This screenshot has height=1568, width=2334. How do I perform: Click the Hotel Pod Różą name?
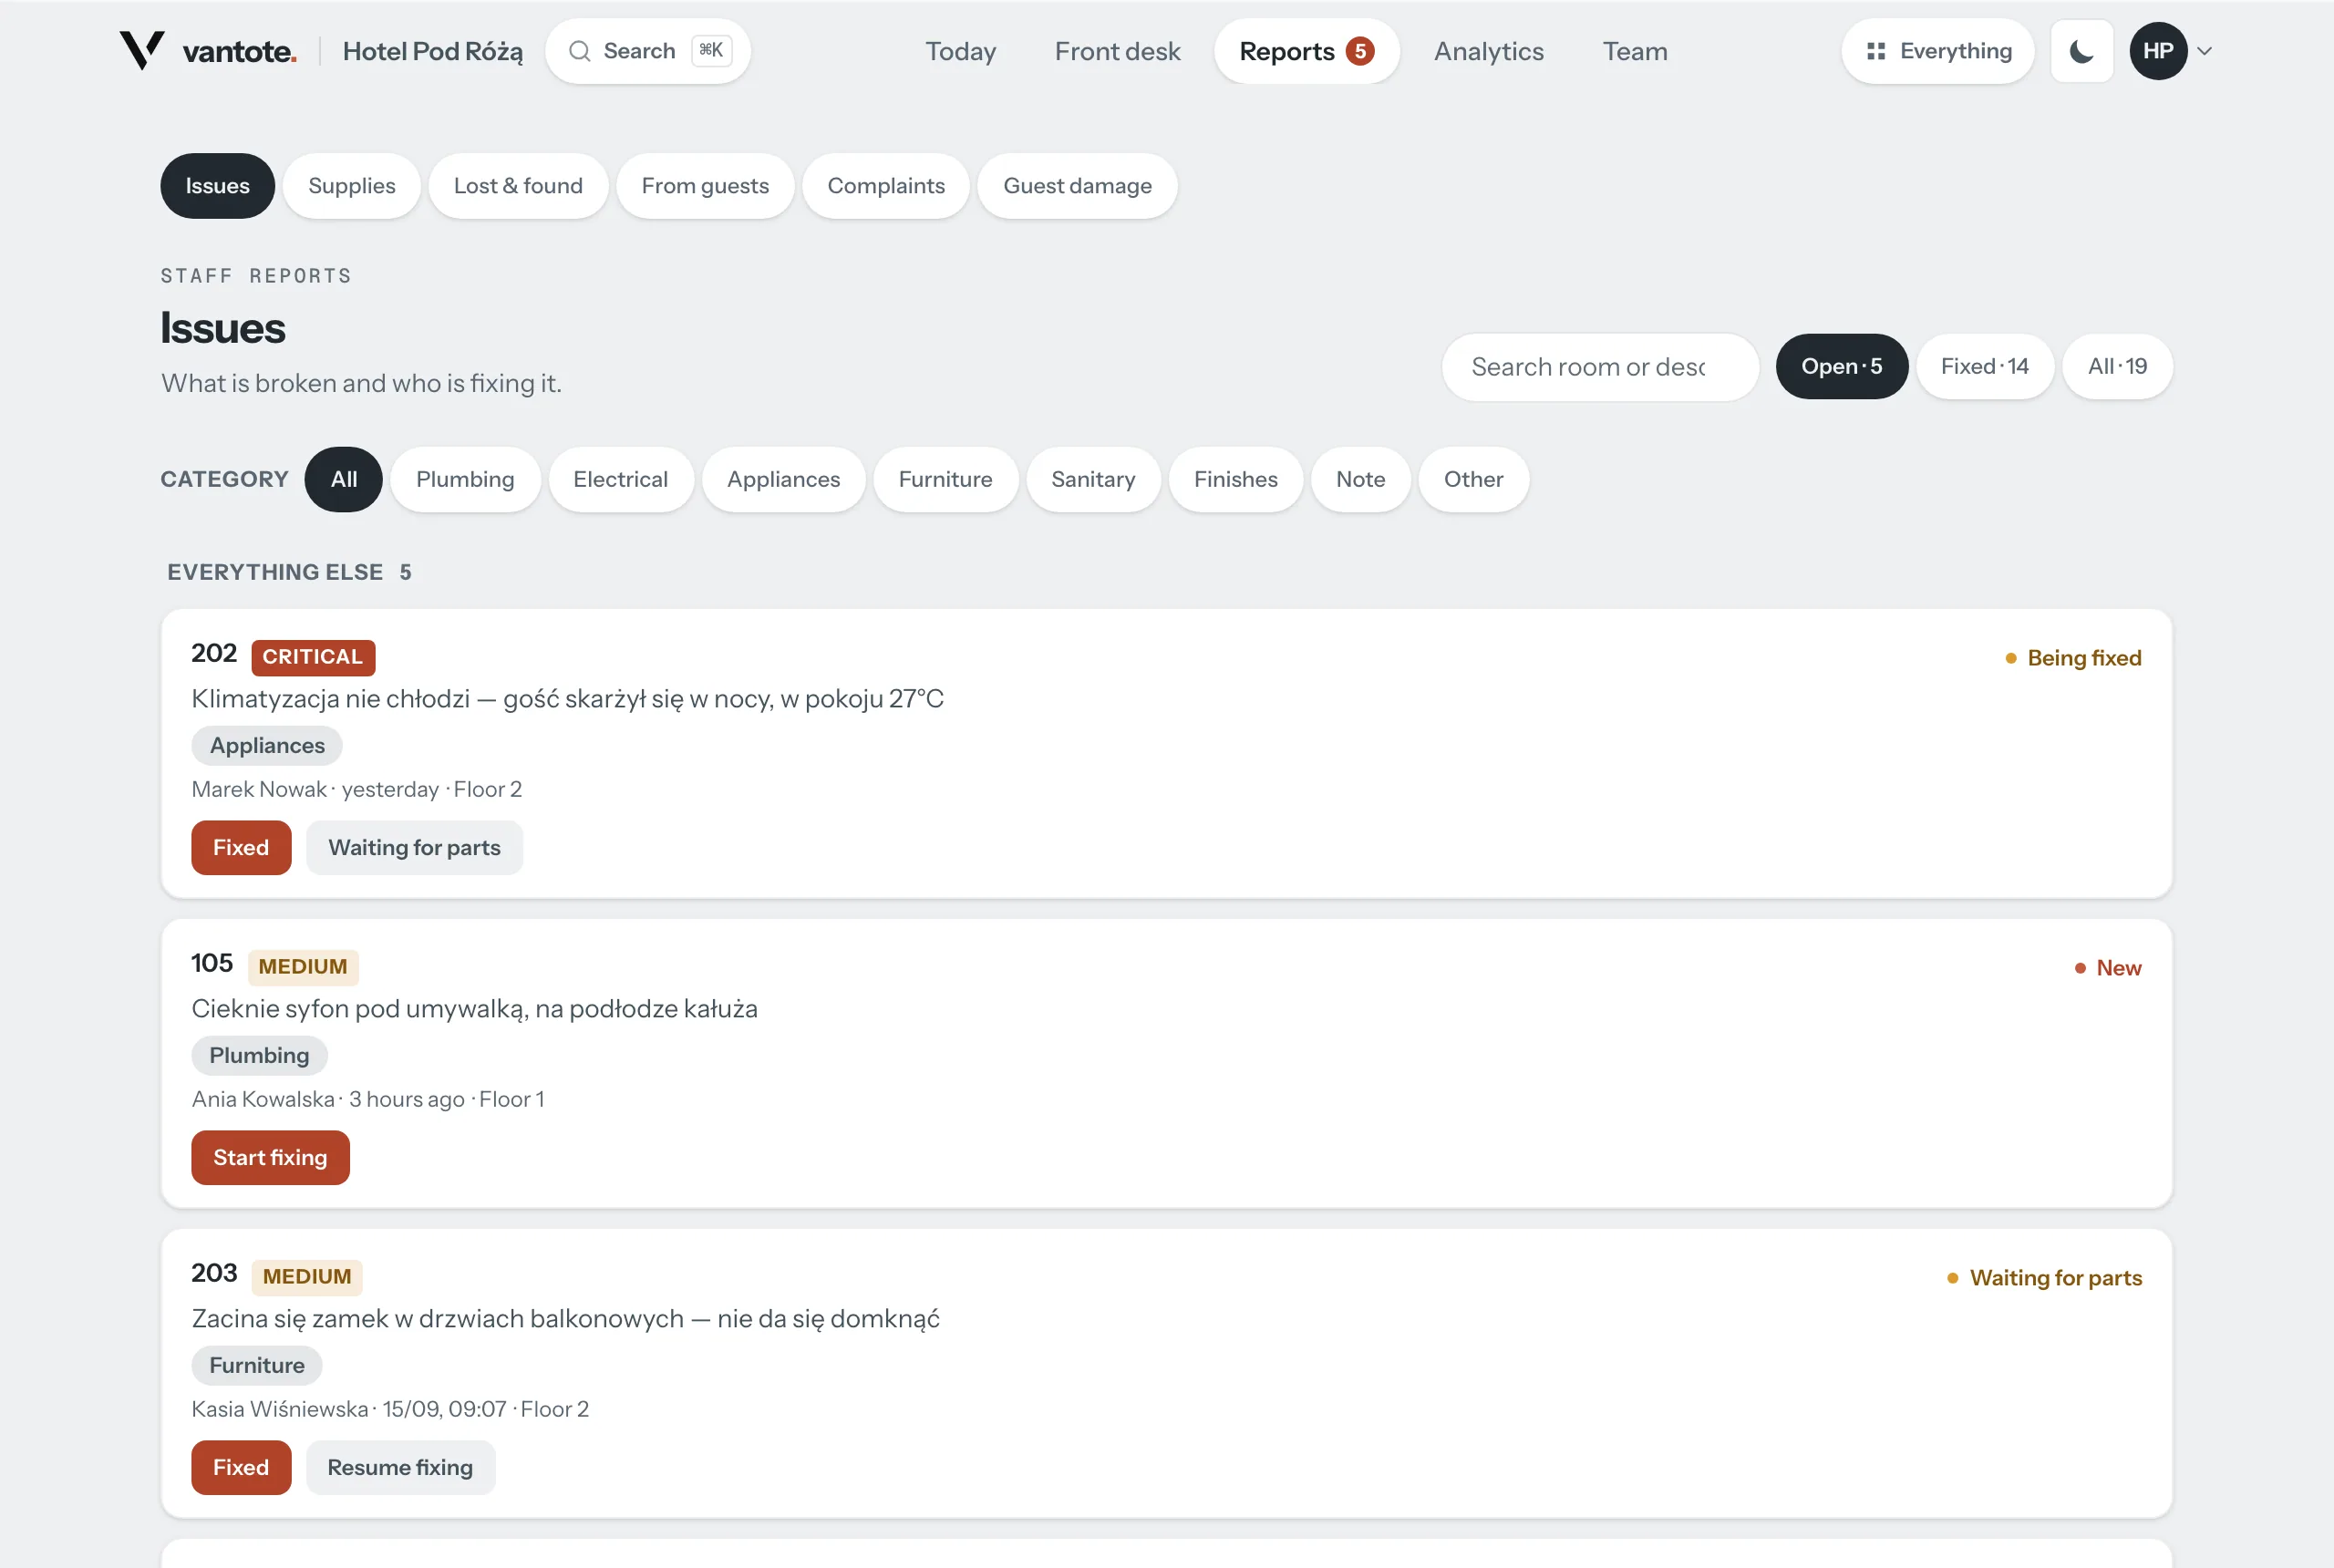point(432,51)
